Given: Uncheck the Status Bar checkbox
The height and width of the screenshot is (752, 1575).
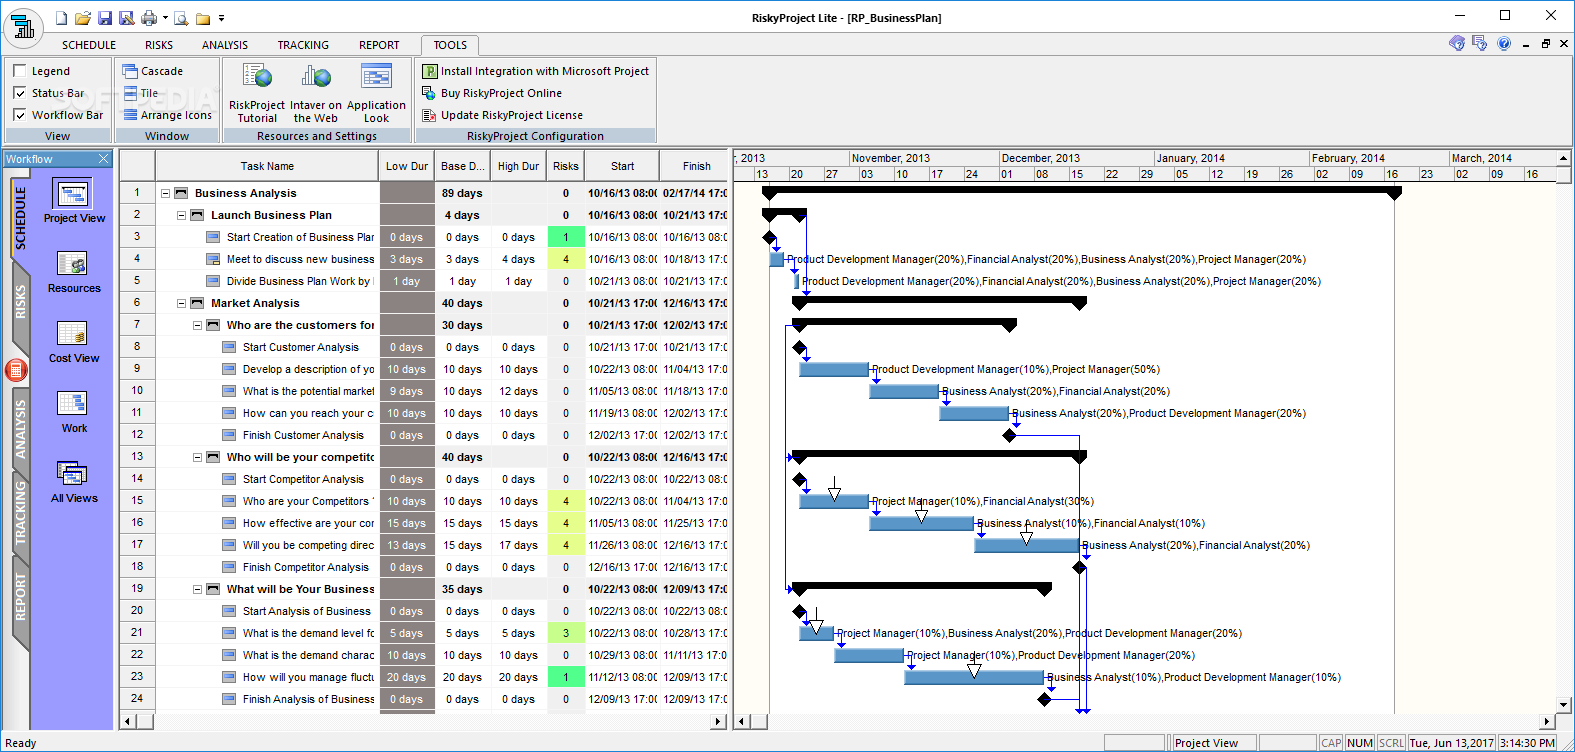Looking at the screenshot, I should point(20,93).
